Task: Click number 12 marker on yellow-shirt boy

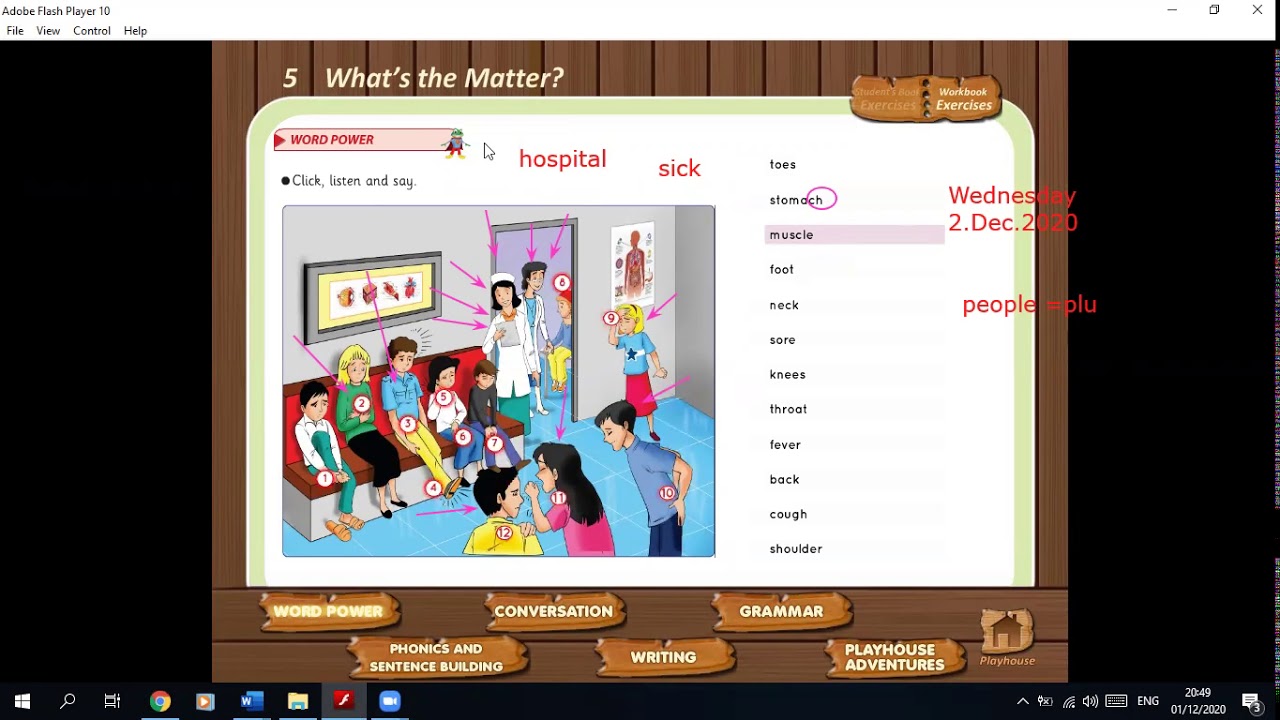Action: pyautogui.click(x=504, y=533)
